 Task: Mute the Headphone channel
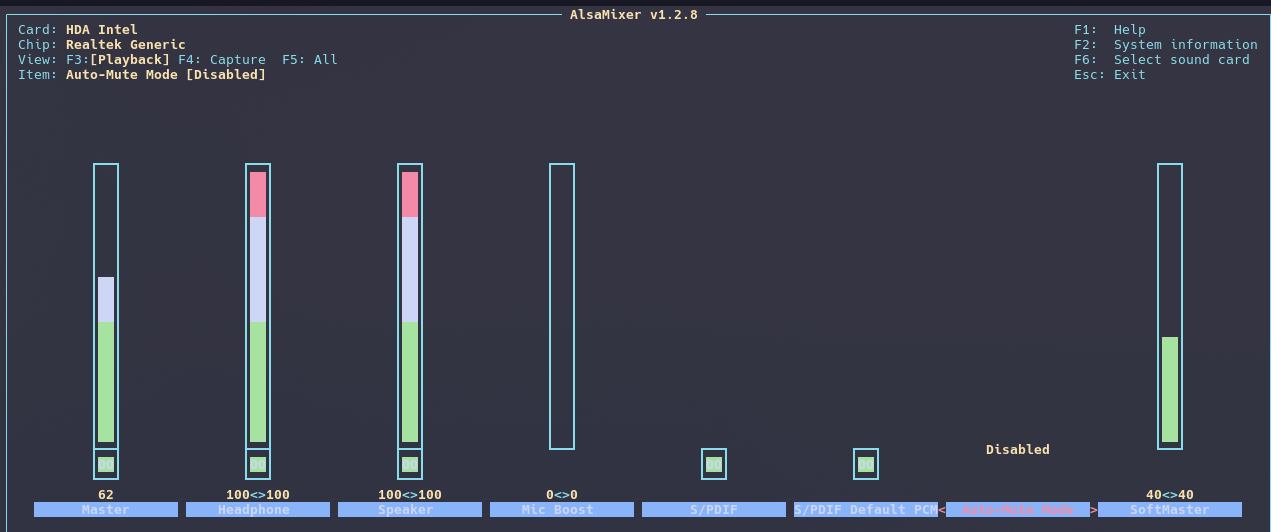(258, 464)
